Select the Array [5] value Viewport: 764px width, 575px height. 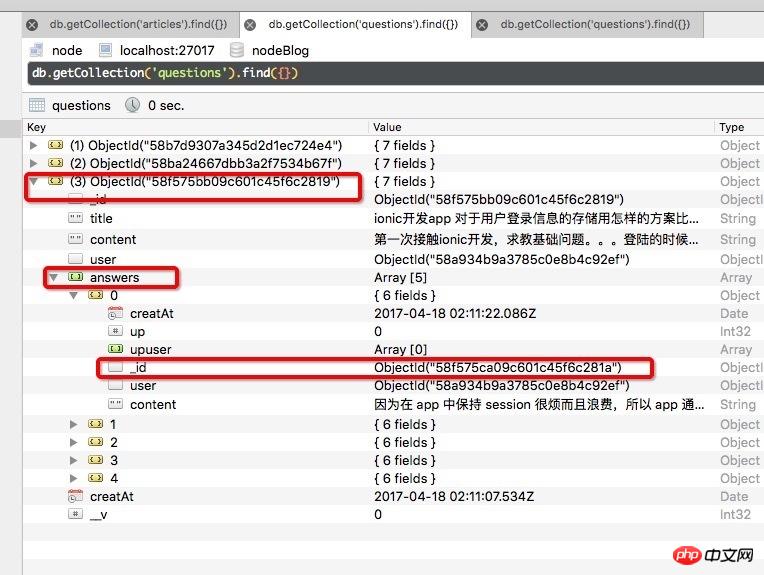(x=401, y=277)
